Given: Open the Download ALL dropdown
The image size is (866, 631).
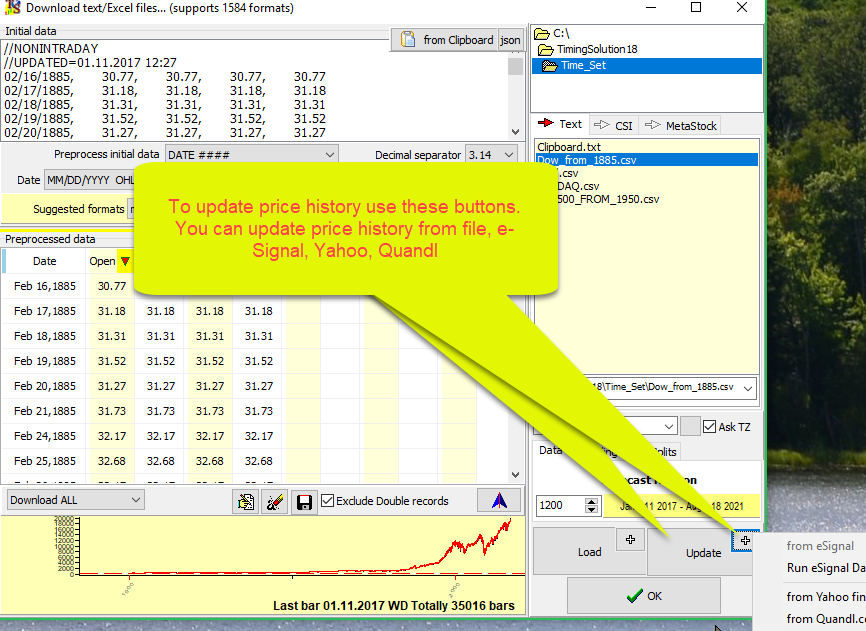Looking at the screenshot, I should (76, 500).
